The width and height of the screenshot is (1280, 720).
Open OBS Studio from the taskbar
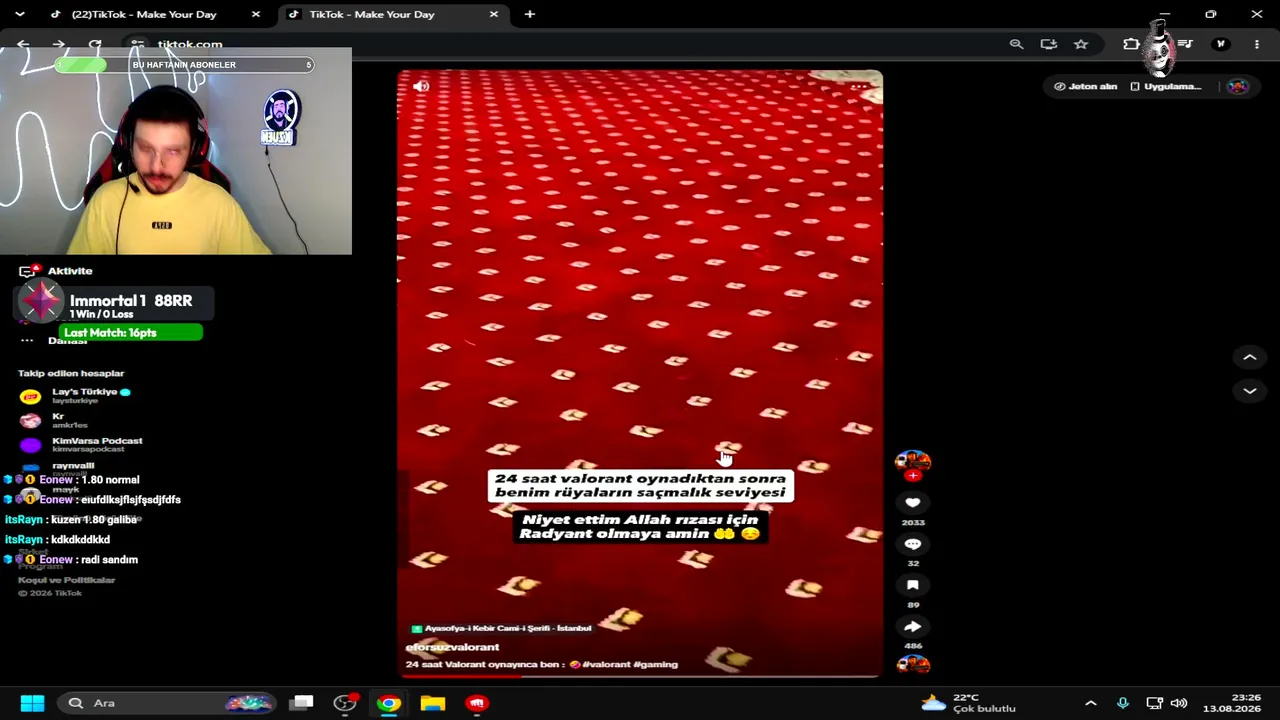(345, 703)
